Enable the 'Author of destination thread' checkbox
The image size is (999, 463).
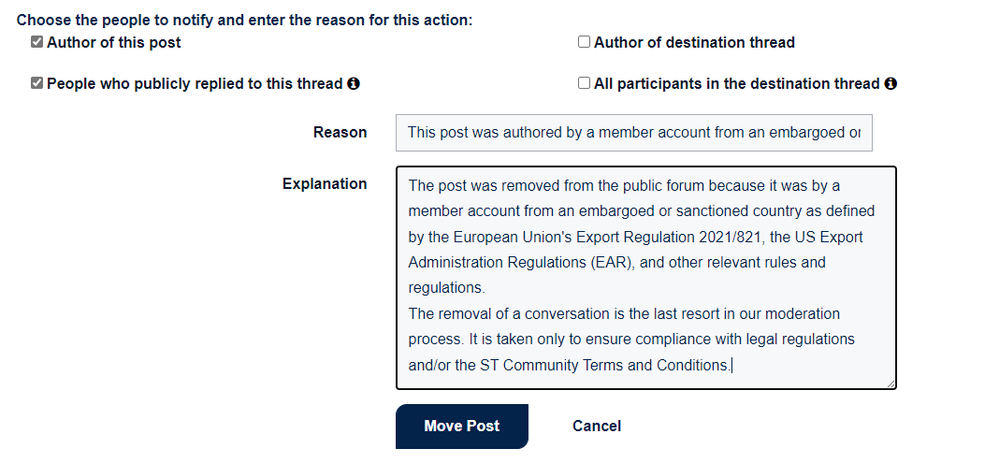584,42
